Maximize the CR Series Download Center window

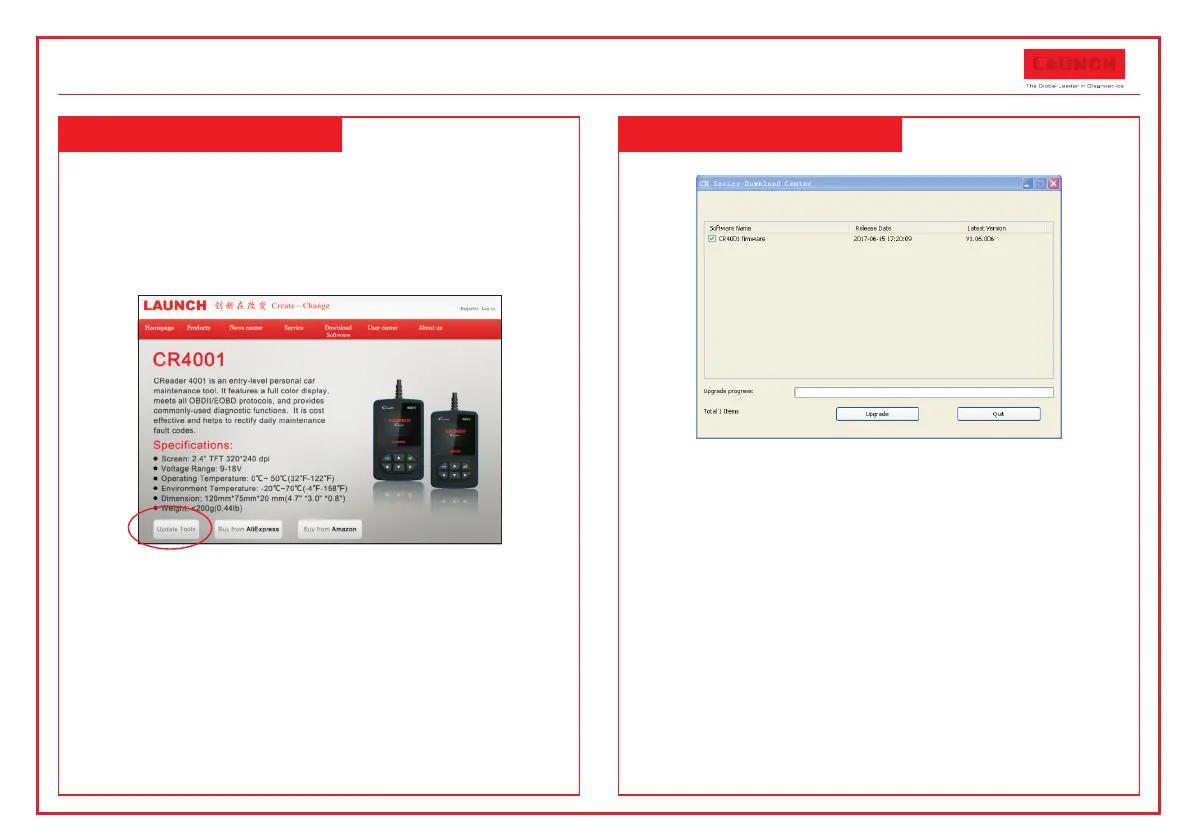pos(1041,184)
